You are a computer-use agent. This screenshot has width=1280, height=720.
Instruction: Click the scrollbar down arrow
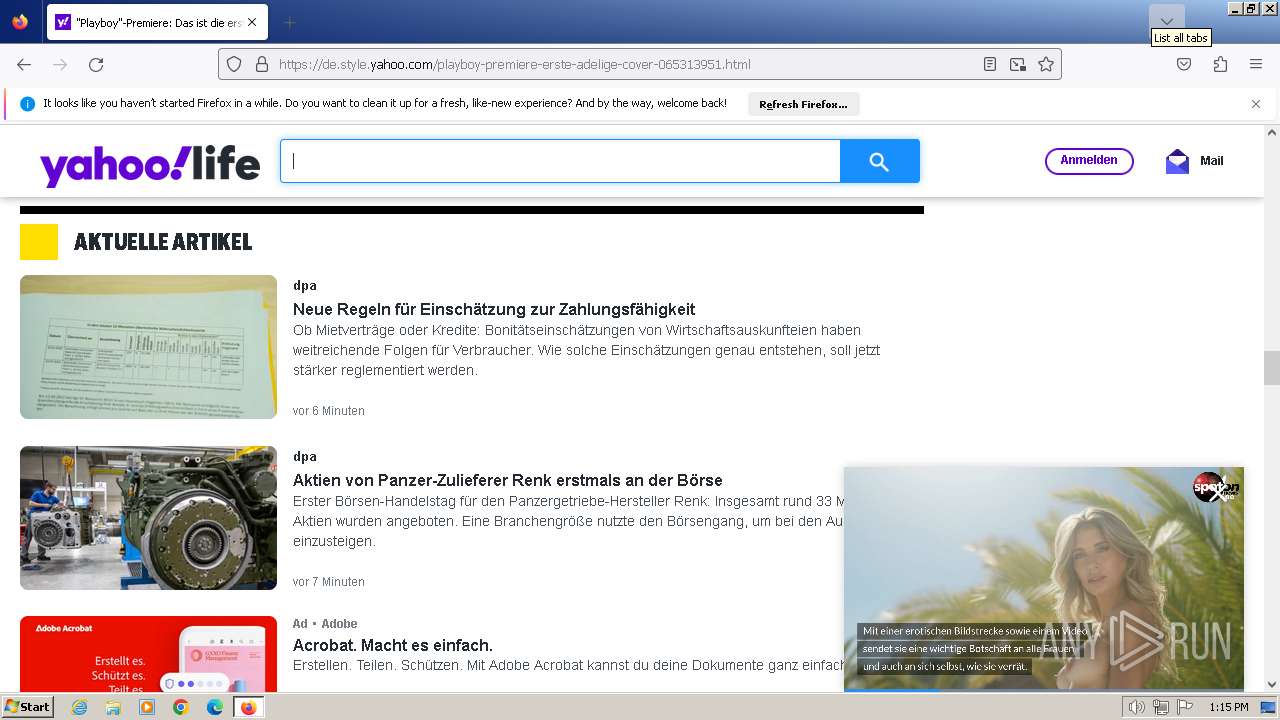[1272, 684]
